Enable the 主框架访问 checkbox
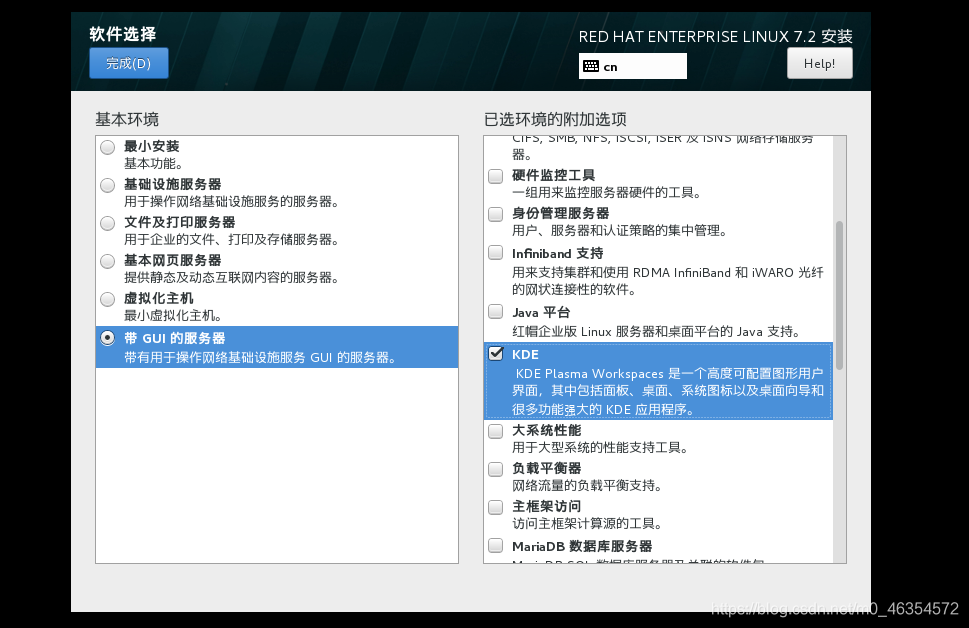The image size is (969, 628). (496, 507)
